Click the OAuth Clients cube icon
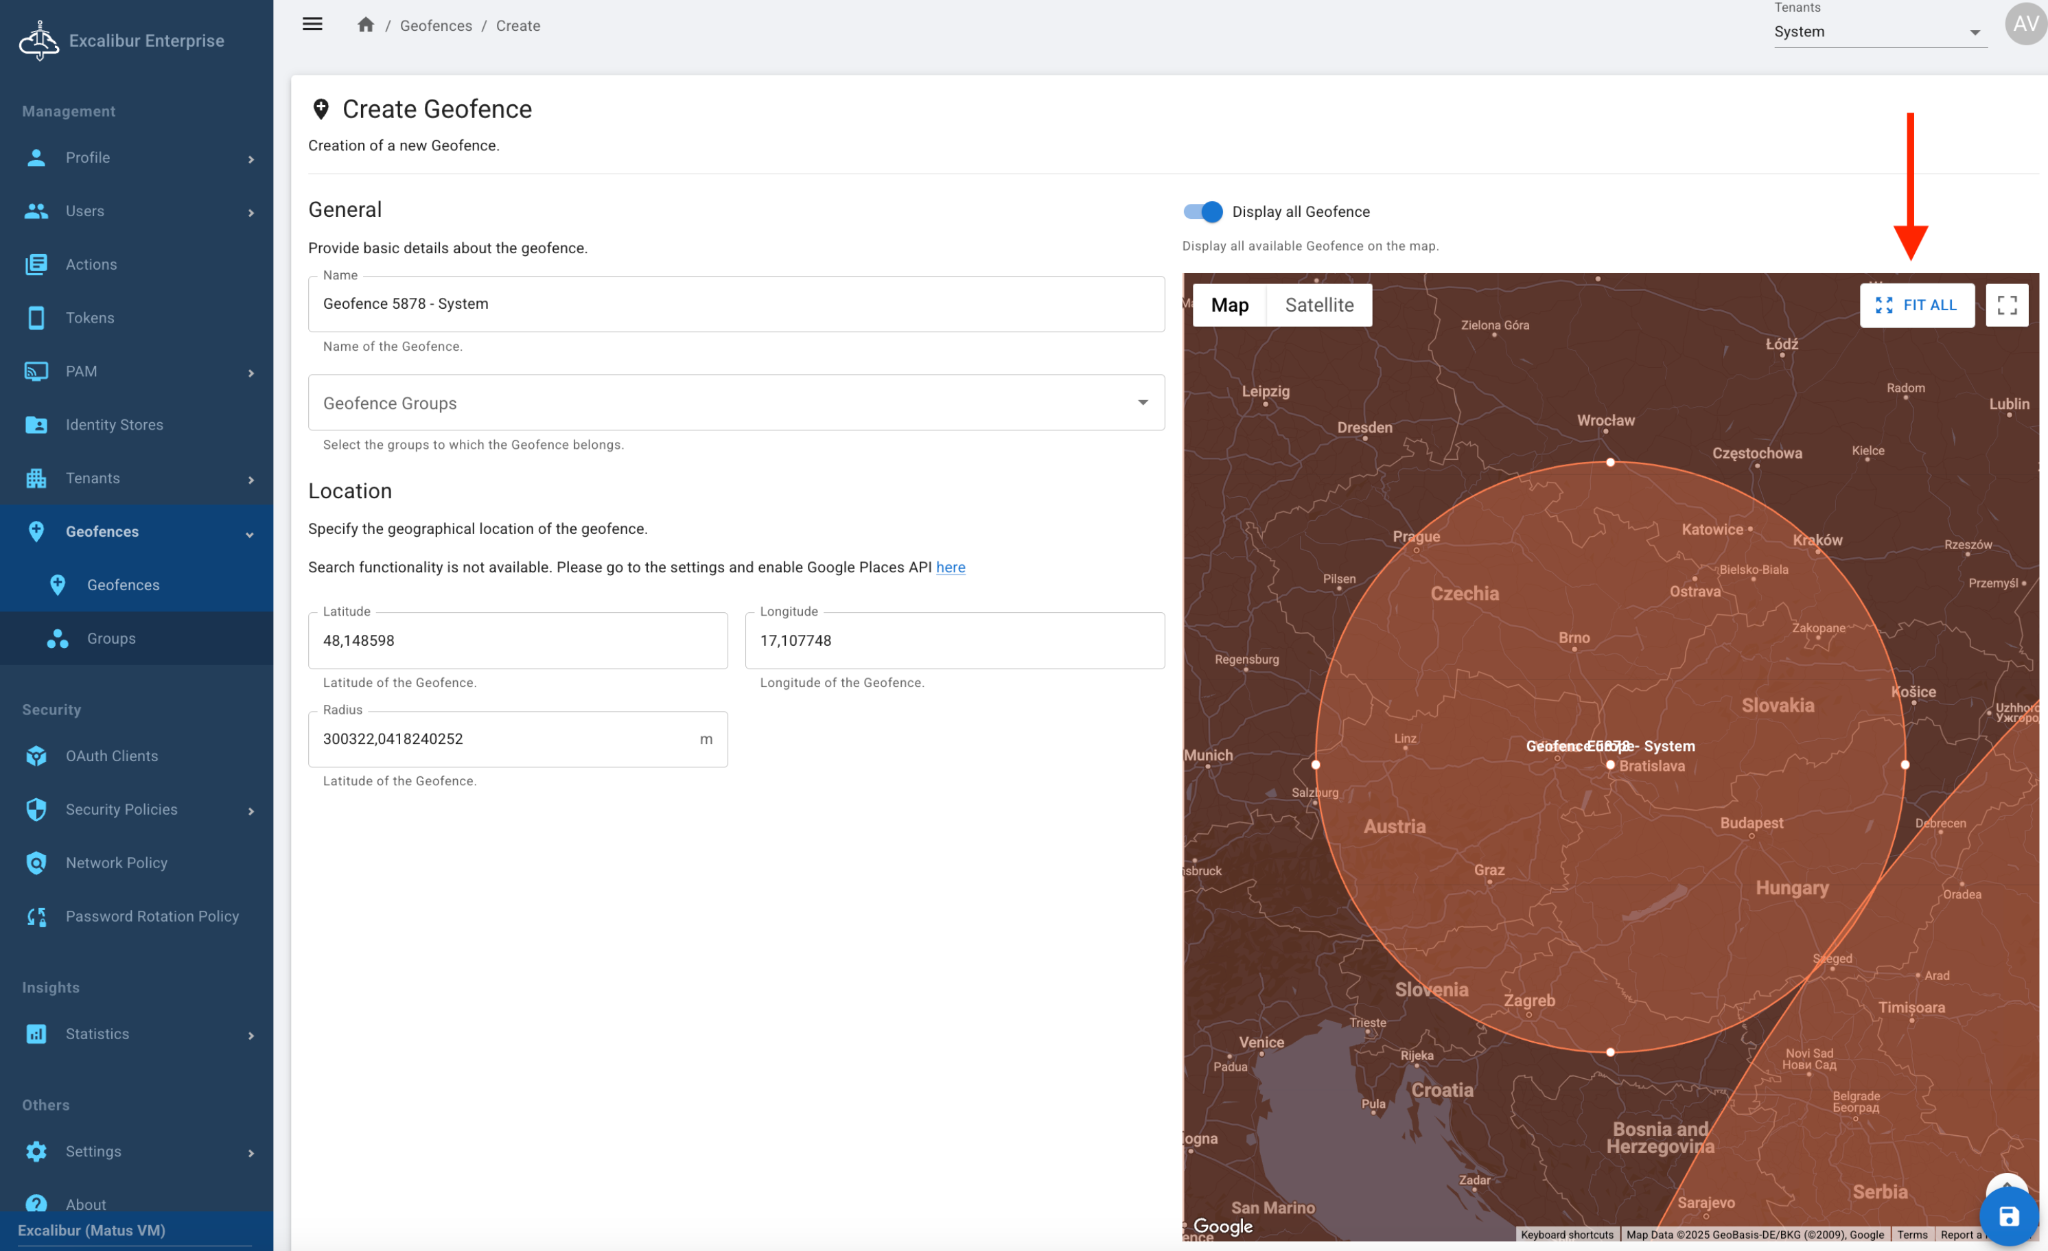Image resolution: width=2048 pixels, height=1251 pixels. pos(36,756)
